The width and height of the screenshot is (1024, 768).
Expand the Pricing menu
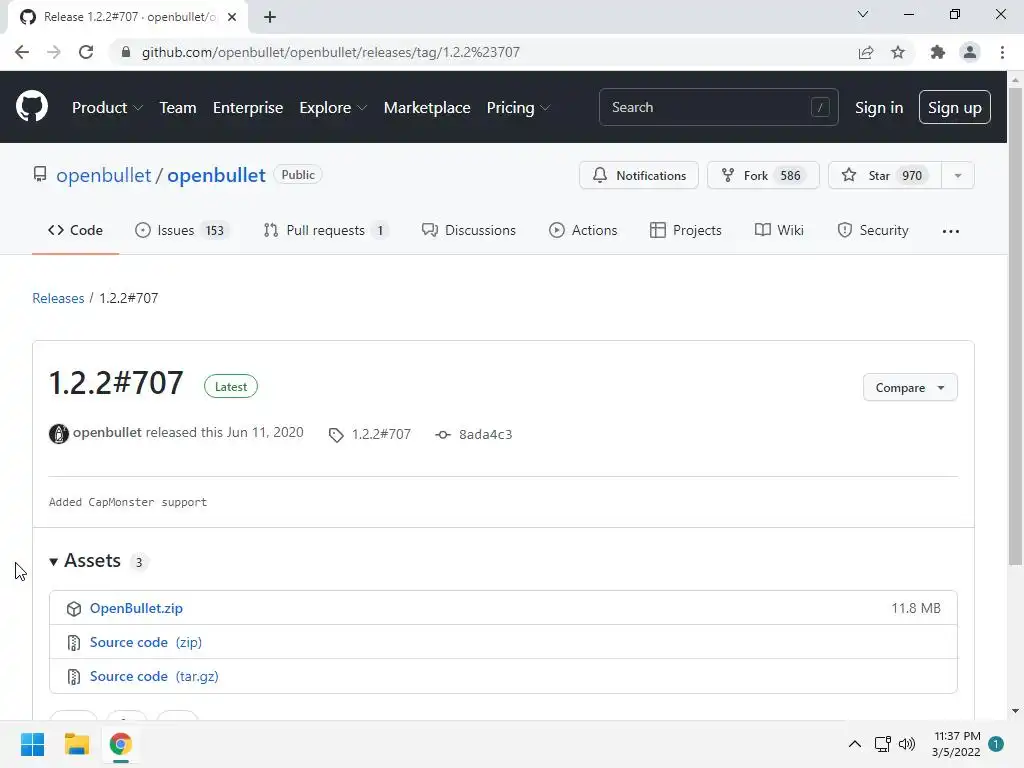click(x=518, y=107)
